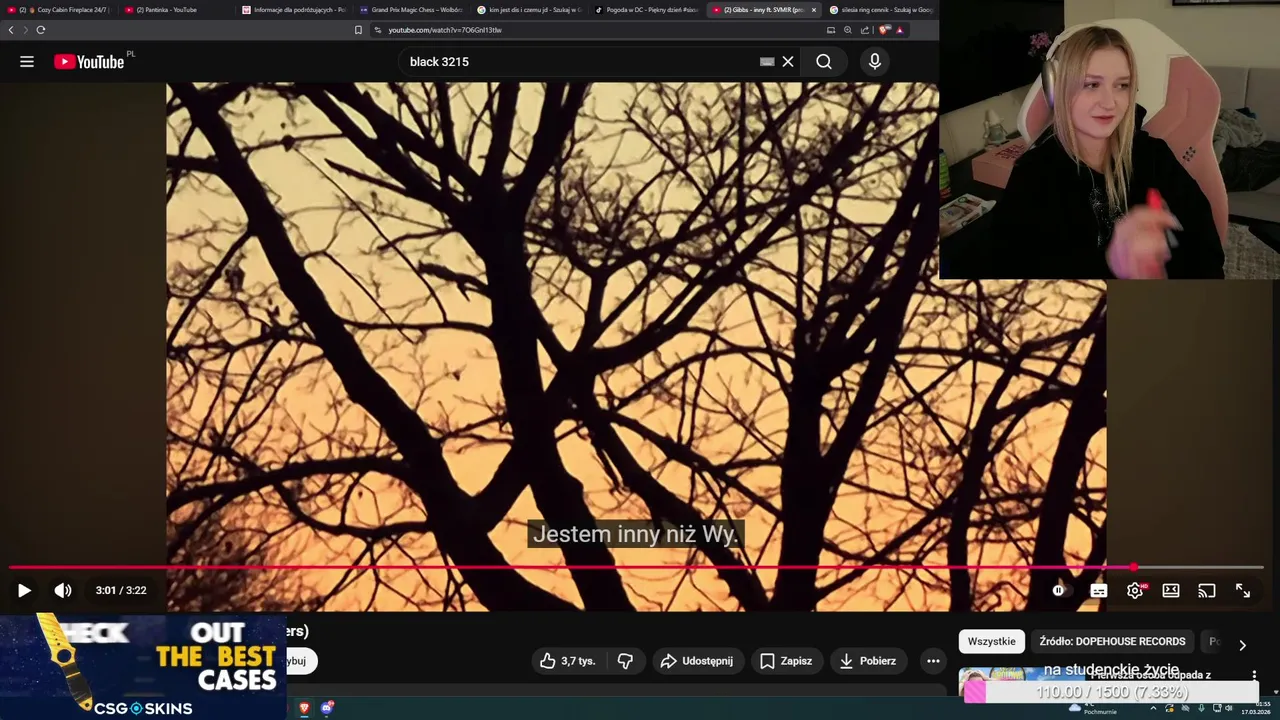Switch to theater mode
The width and height of the screenshot is (1280, 720).
[x=1171, y=590]
